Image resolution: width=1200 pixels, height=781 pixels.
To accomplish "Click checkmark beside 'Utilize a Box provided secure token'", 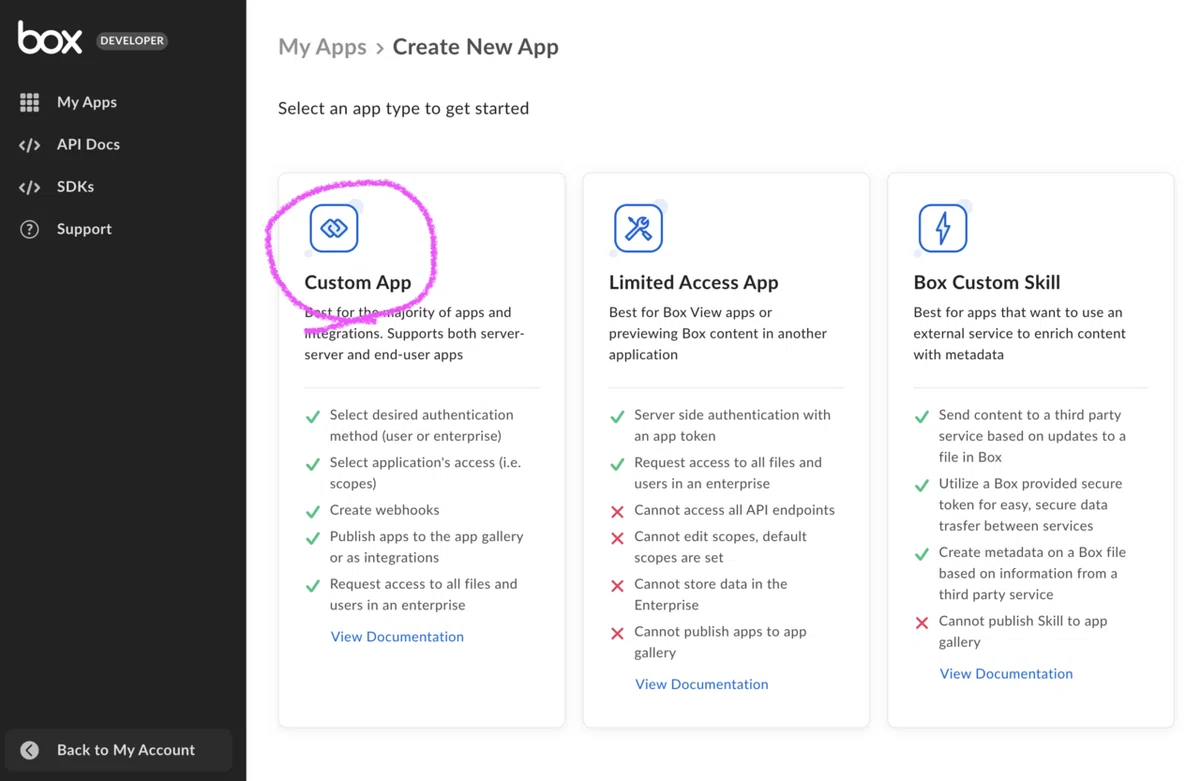I will click(x=922, y=485).
